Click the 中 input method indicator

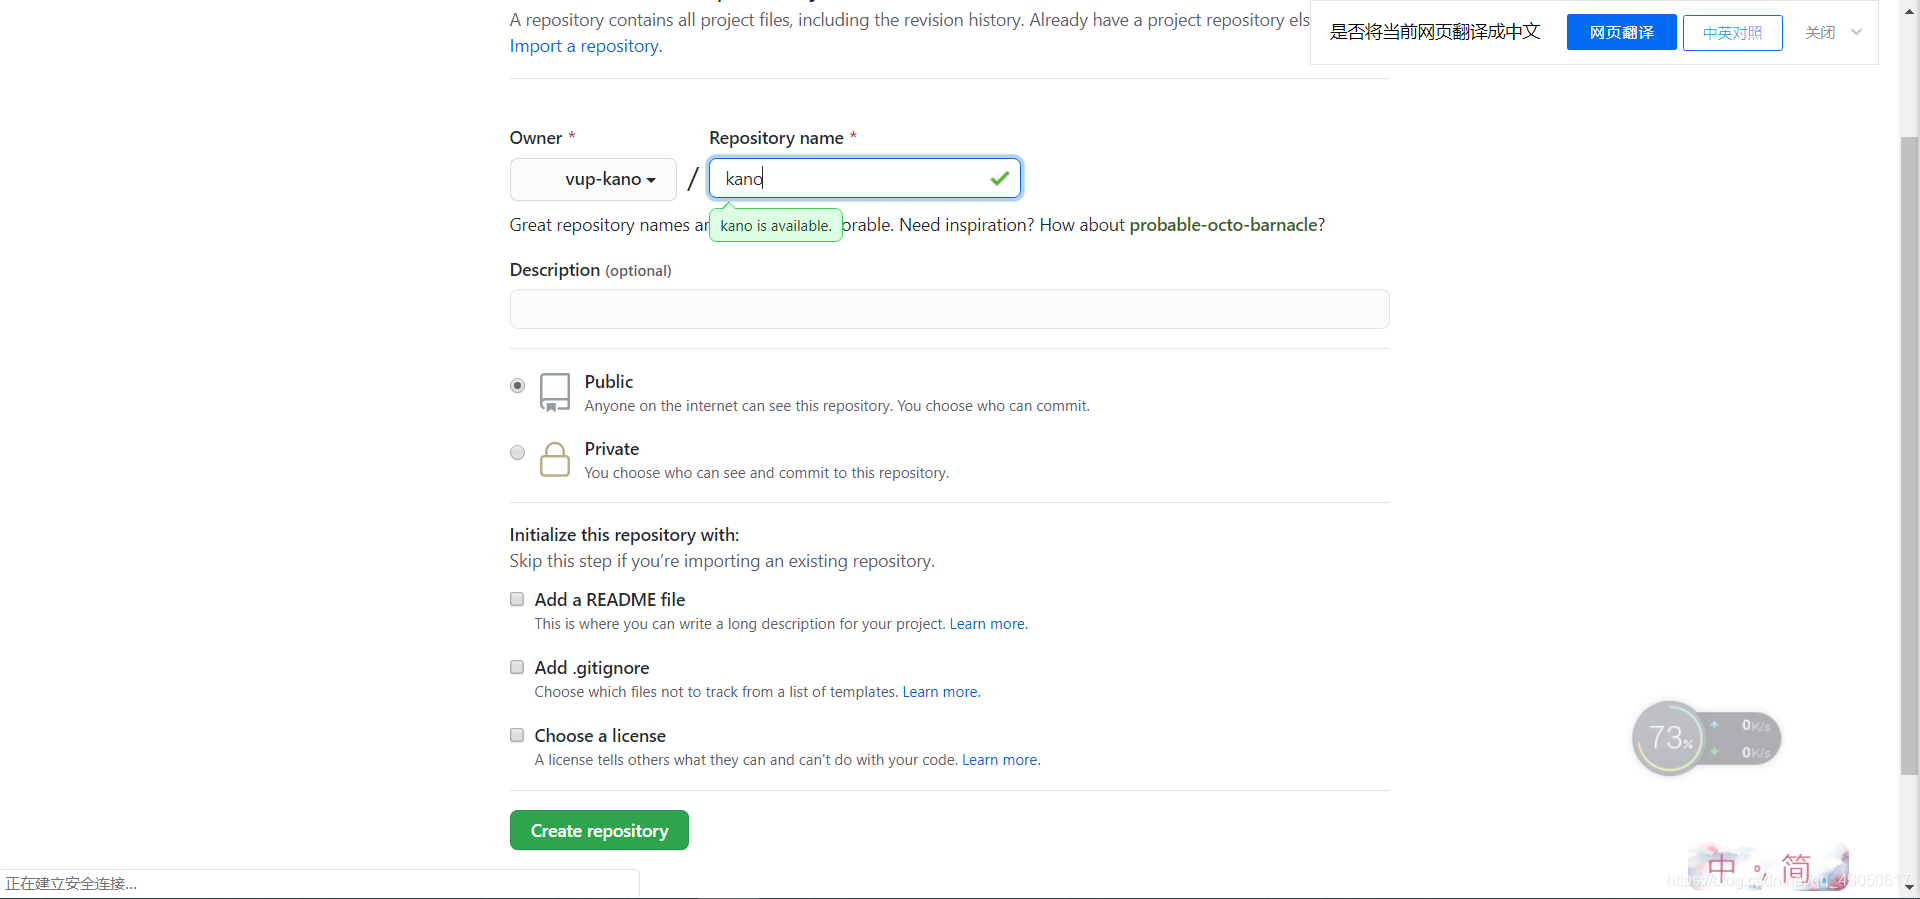pyautogui.click(x=1722, y=866)
